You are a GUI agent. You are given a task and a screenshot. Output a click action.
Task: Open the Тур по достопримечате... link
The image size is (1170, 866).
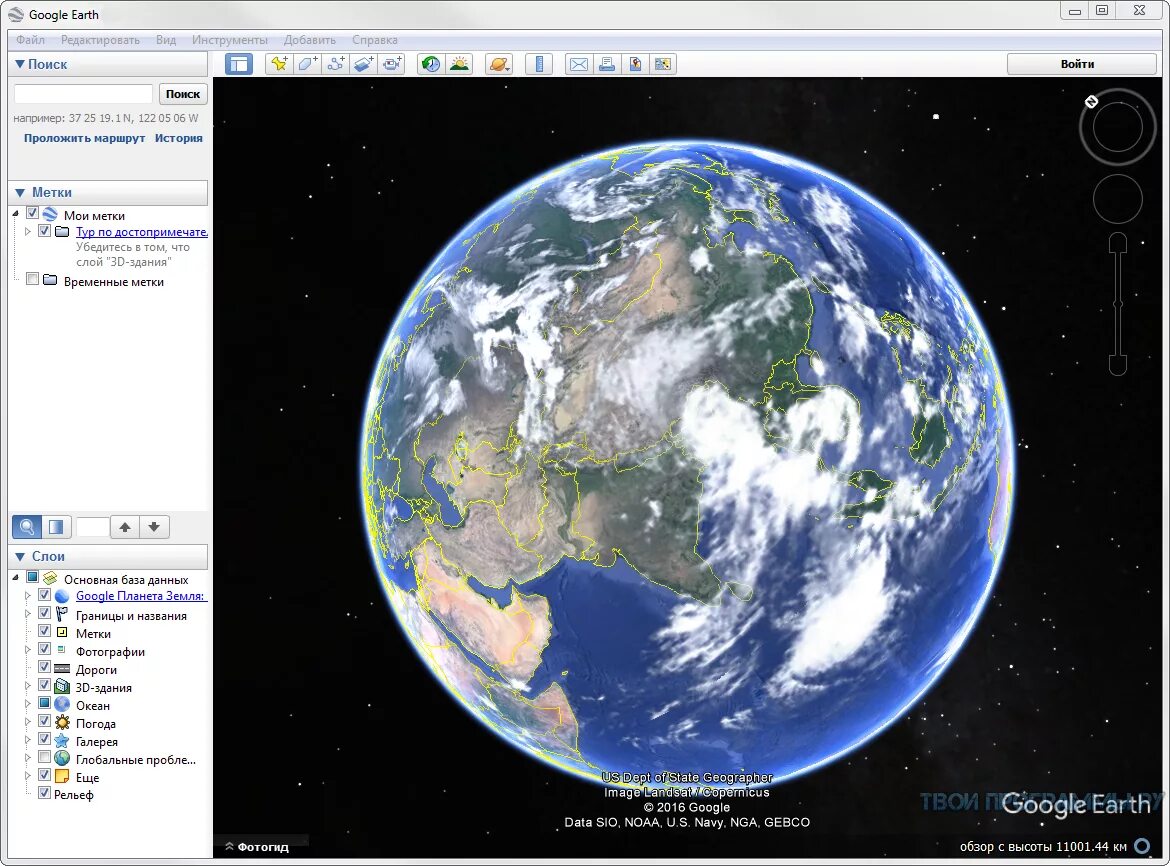142,232
